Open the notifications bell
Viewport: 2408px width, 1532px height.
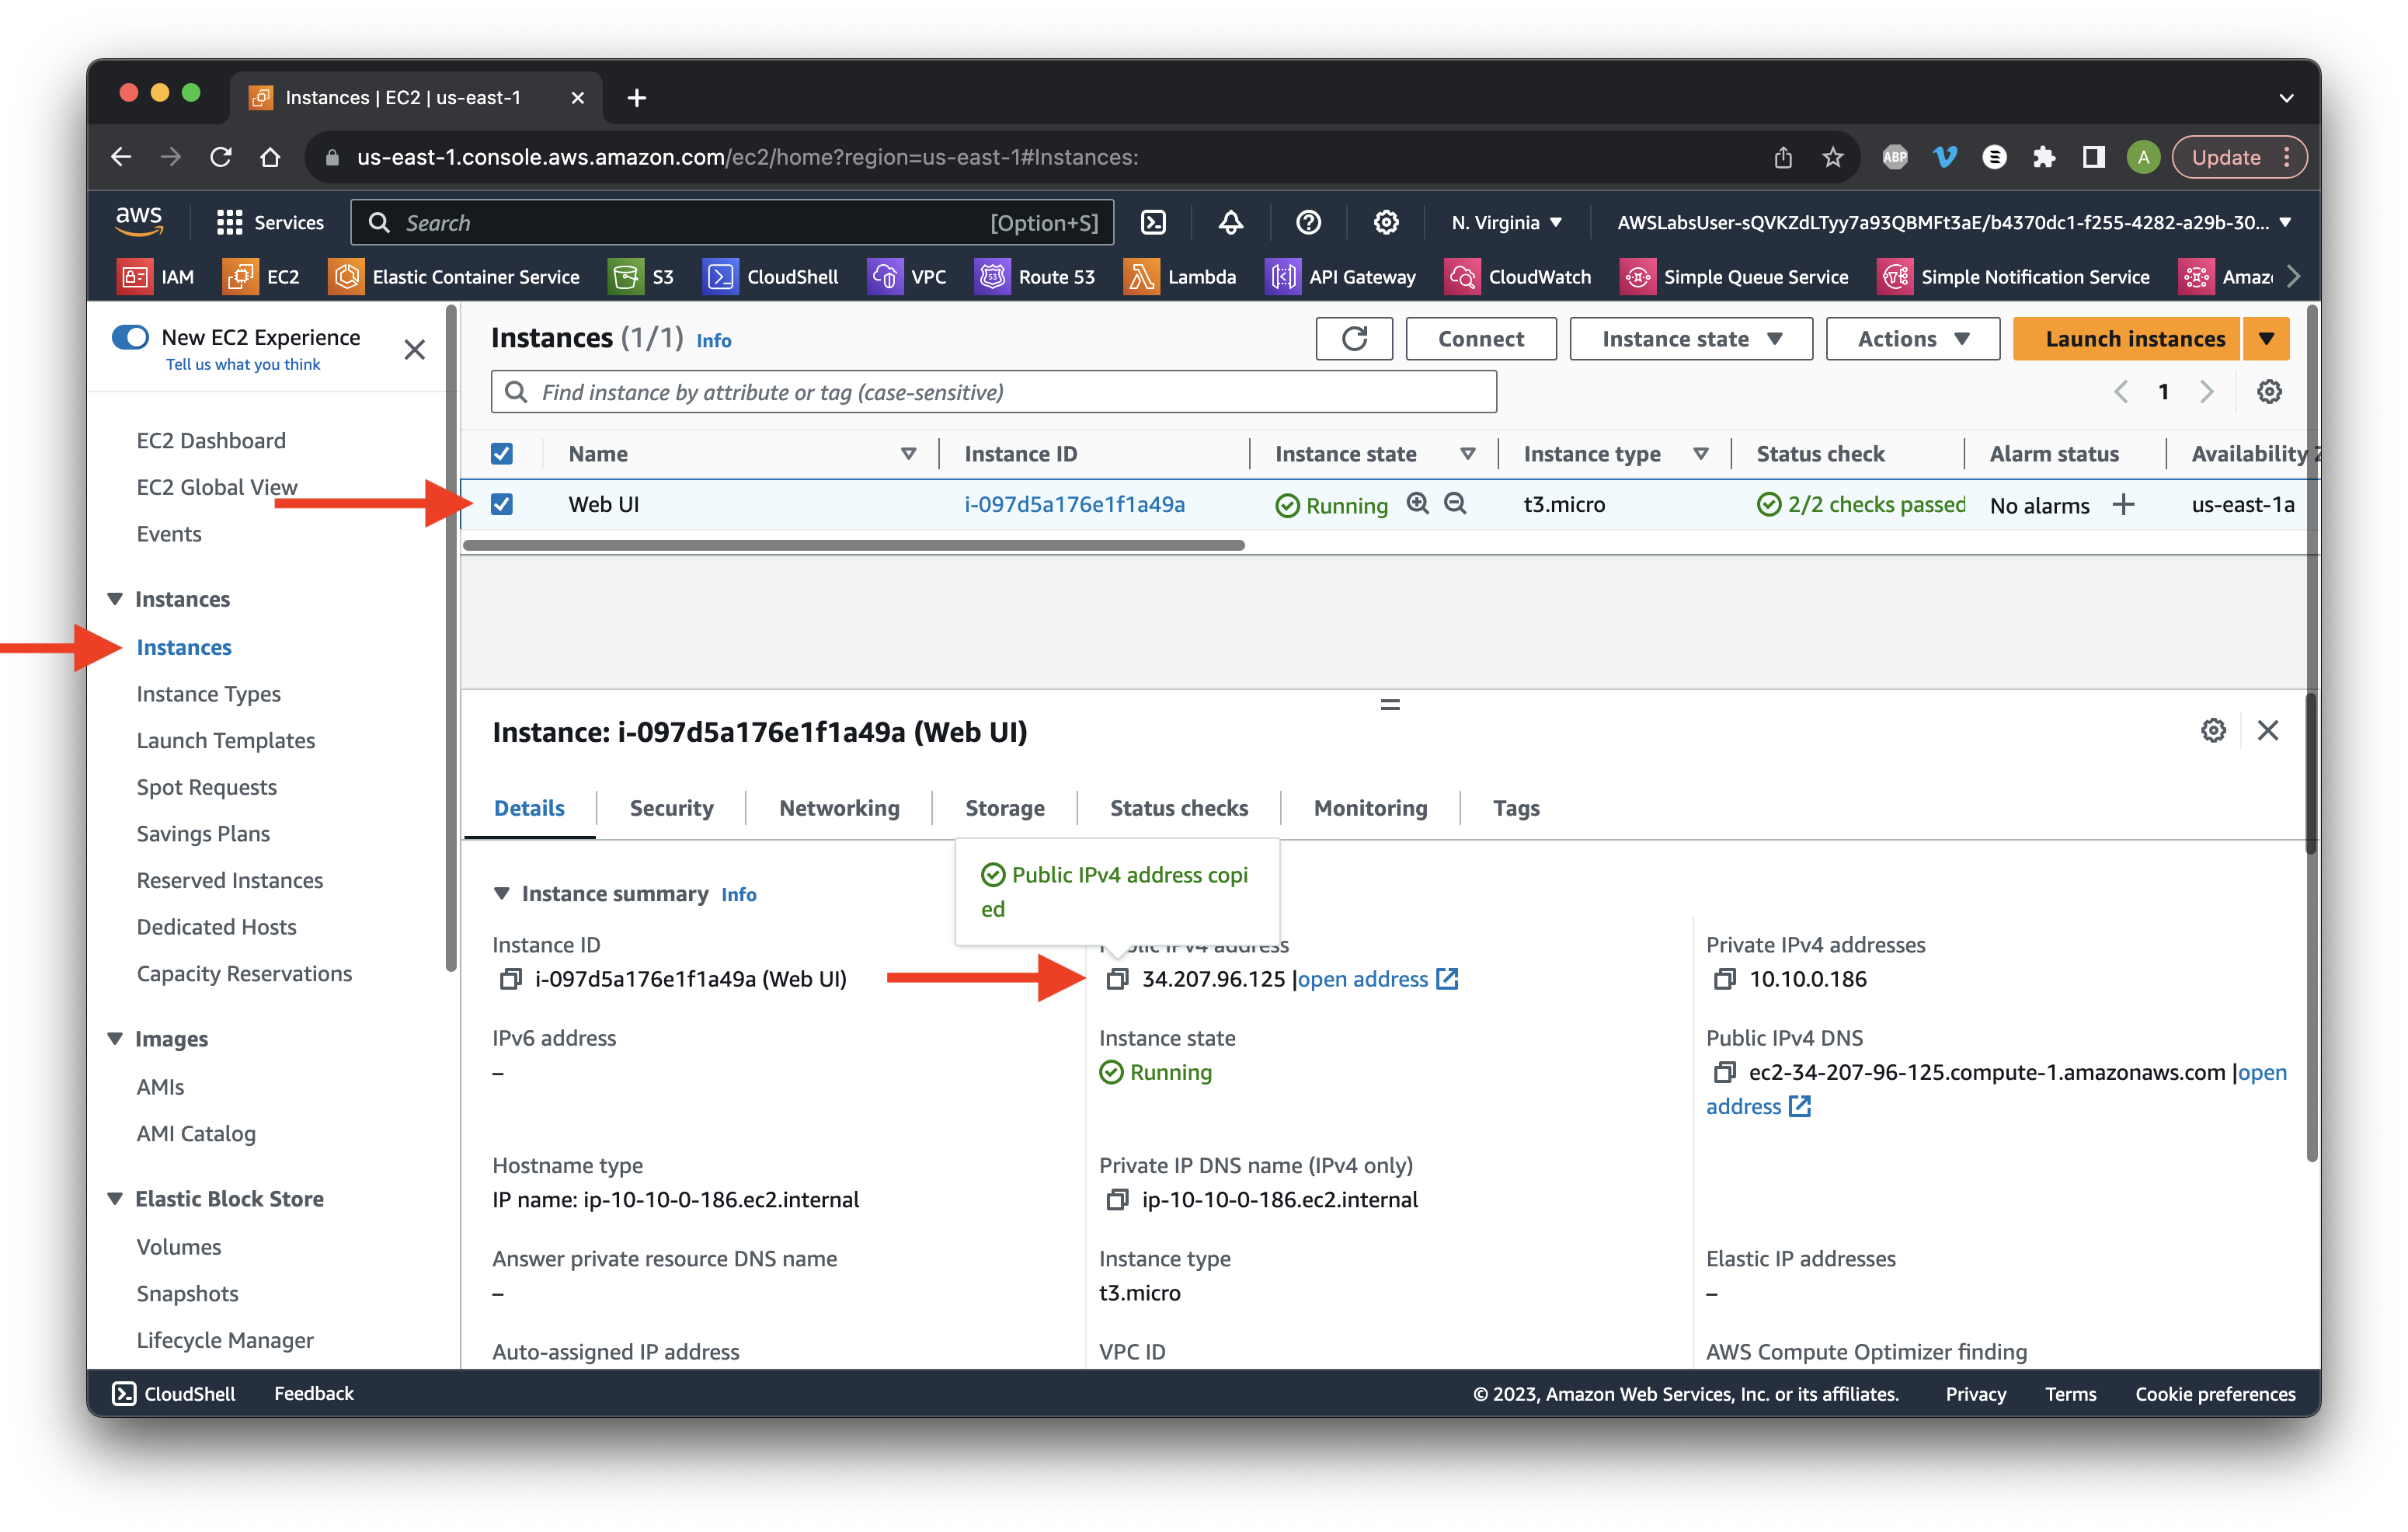[1231, 222]
